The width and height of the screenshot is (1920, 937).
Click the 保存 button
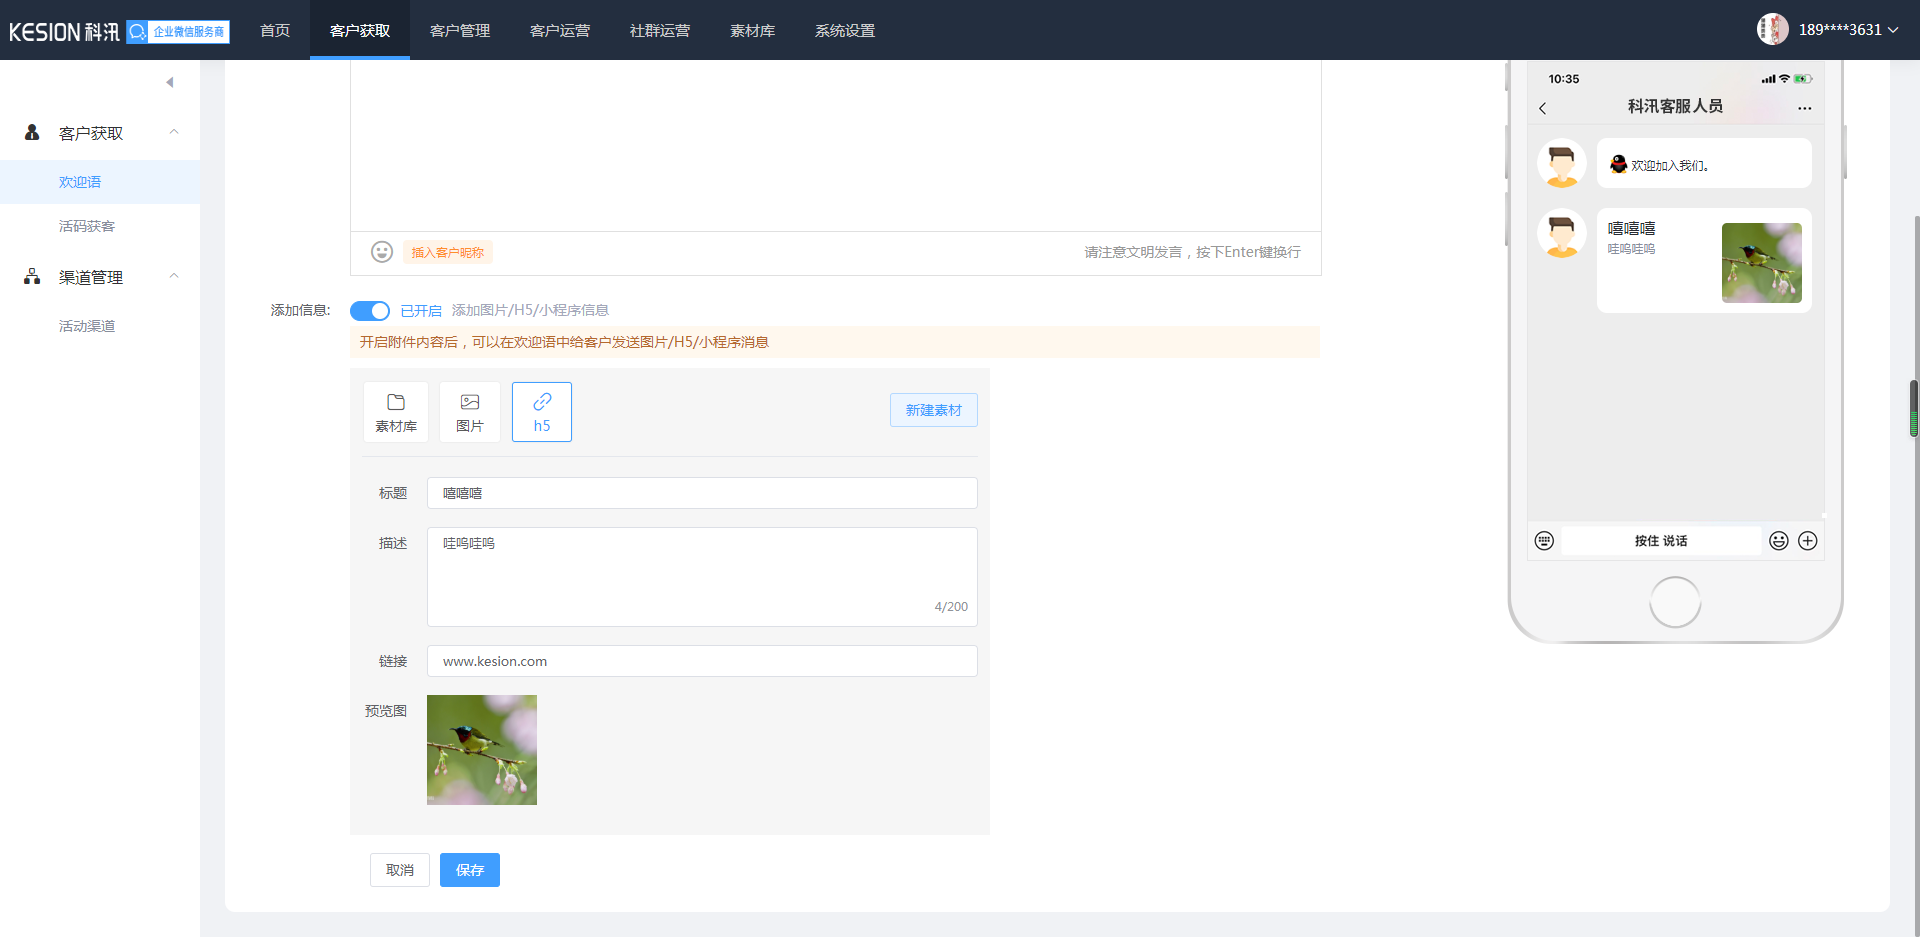click(x=470, y=870)
